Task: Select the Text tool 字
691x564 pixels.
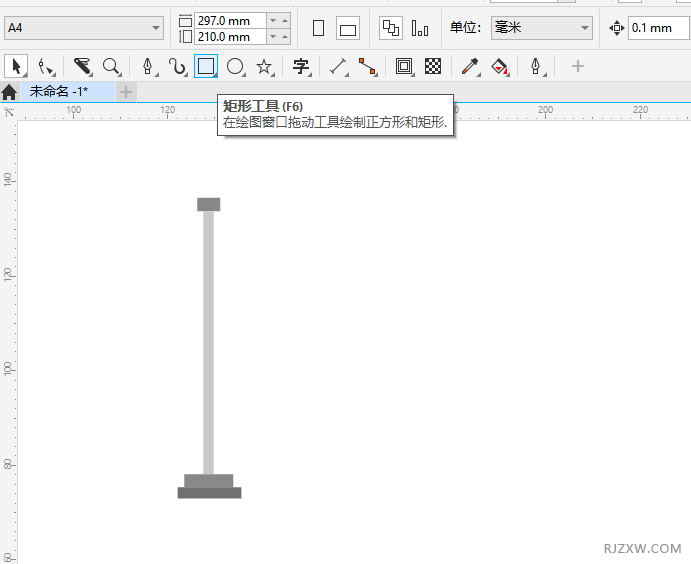Action: [301, 67]
